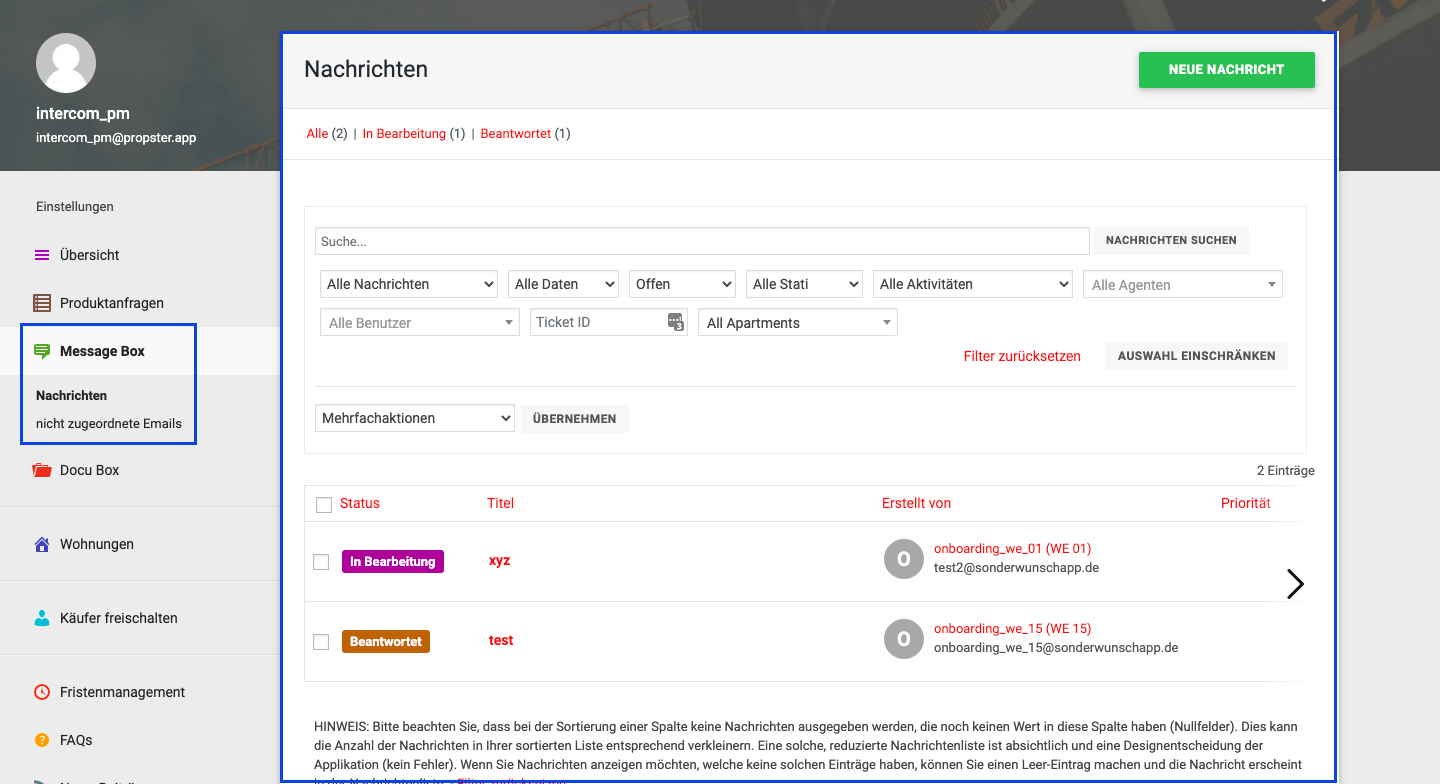Check the box for the 'xyz' message
The height and width of the screenshot is (784, 1440).
(x=321, y=562)
